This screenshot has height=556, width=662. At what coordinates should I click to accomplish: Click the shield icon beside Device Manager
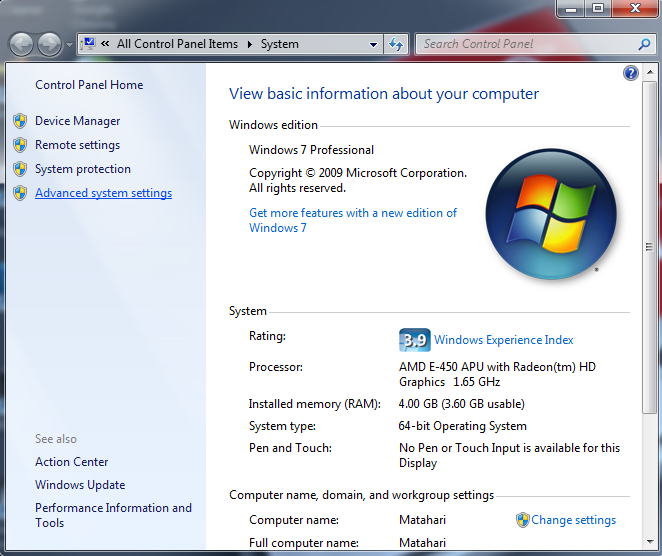[20, 121]
